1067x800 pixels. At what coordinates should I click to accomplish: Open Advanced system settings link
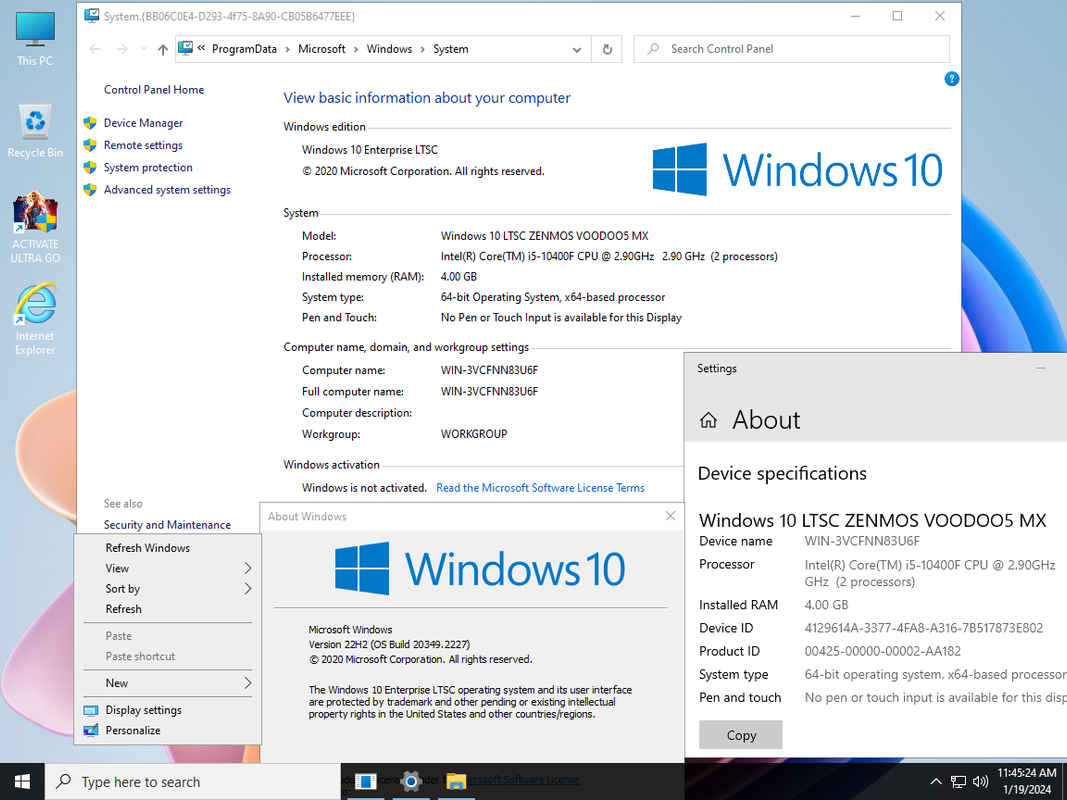pyautogui.click(x=167, y=190)
